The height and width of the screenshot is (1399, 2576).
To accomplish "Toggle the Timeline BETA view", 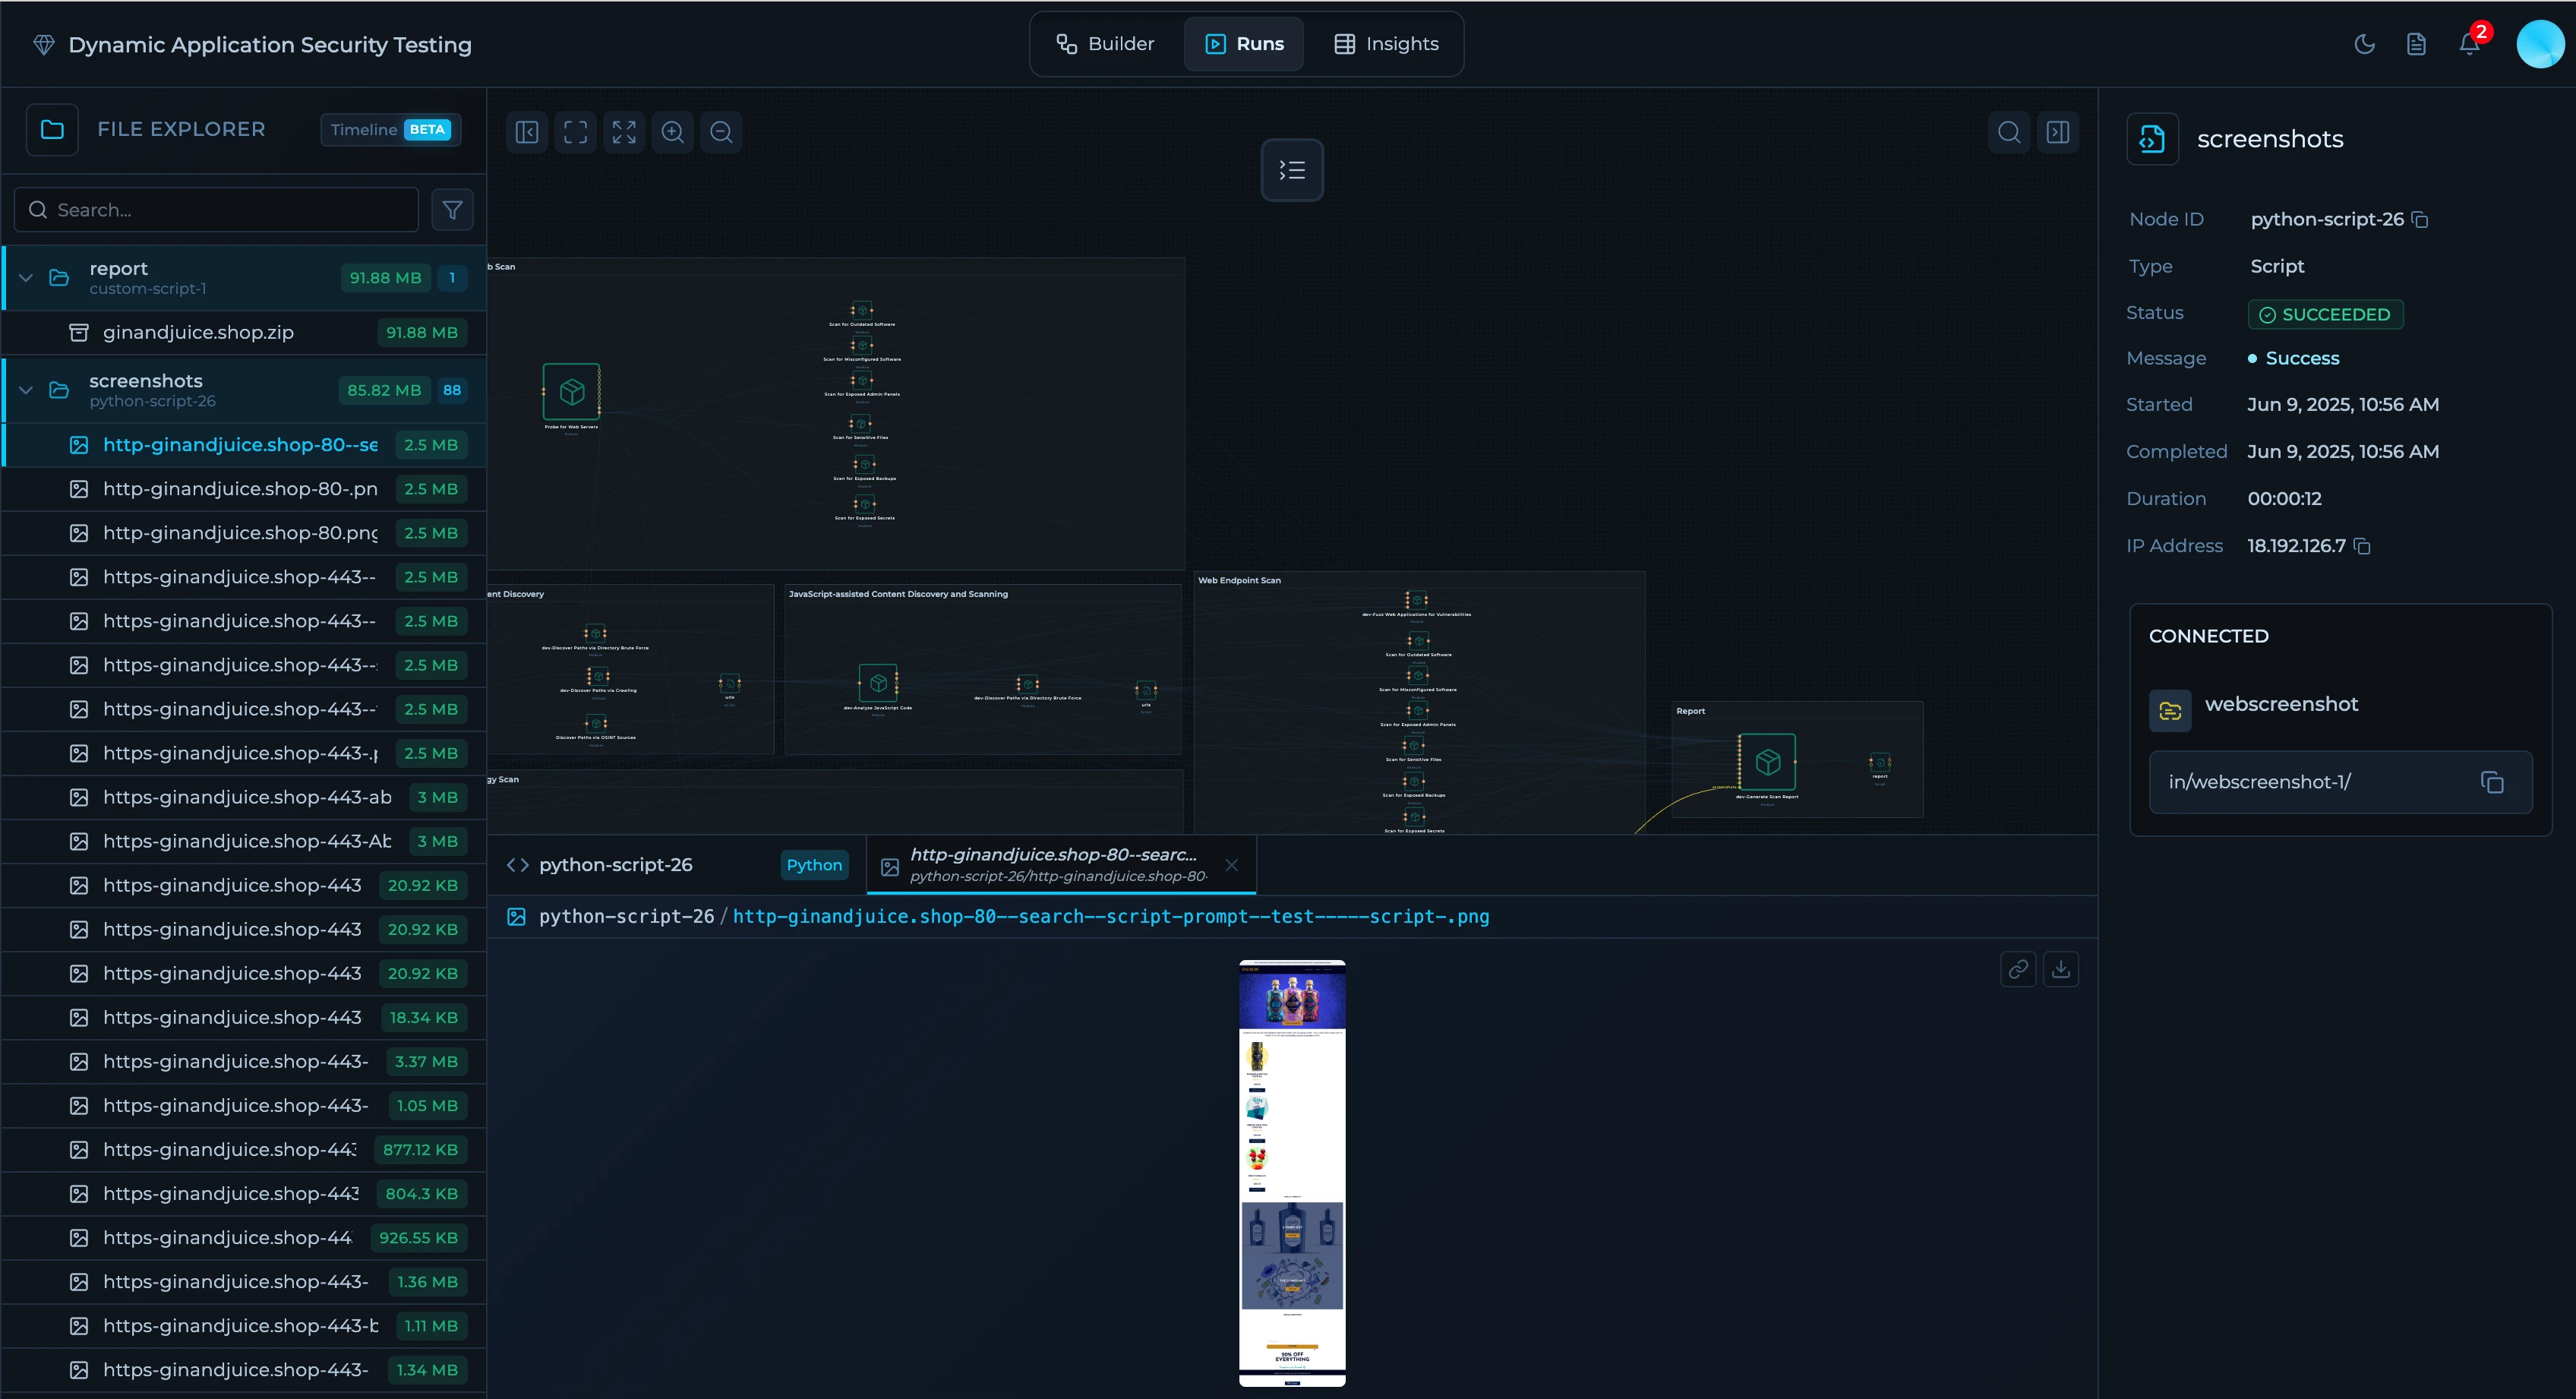I will 390,130.
